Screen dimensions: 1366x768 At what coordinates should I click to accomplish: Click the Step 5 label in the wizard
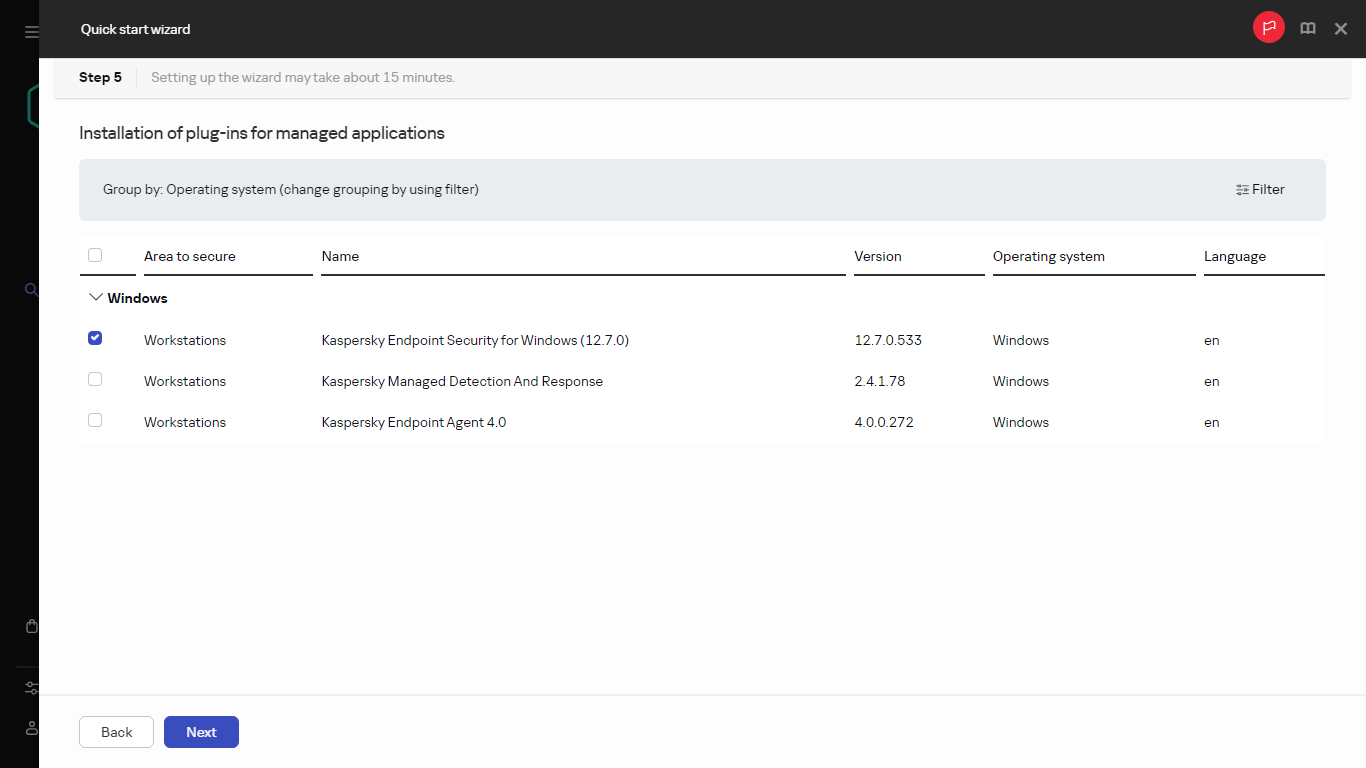click(x=100, y=77)
